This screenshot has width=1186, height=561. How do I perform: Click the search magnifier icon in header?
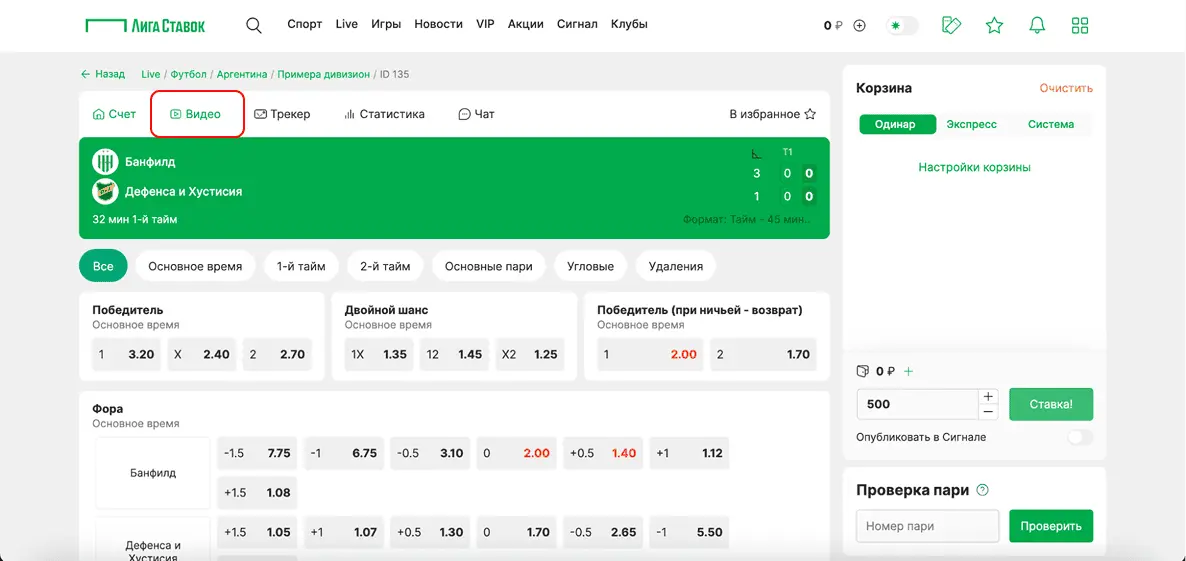[254, 25]
